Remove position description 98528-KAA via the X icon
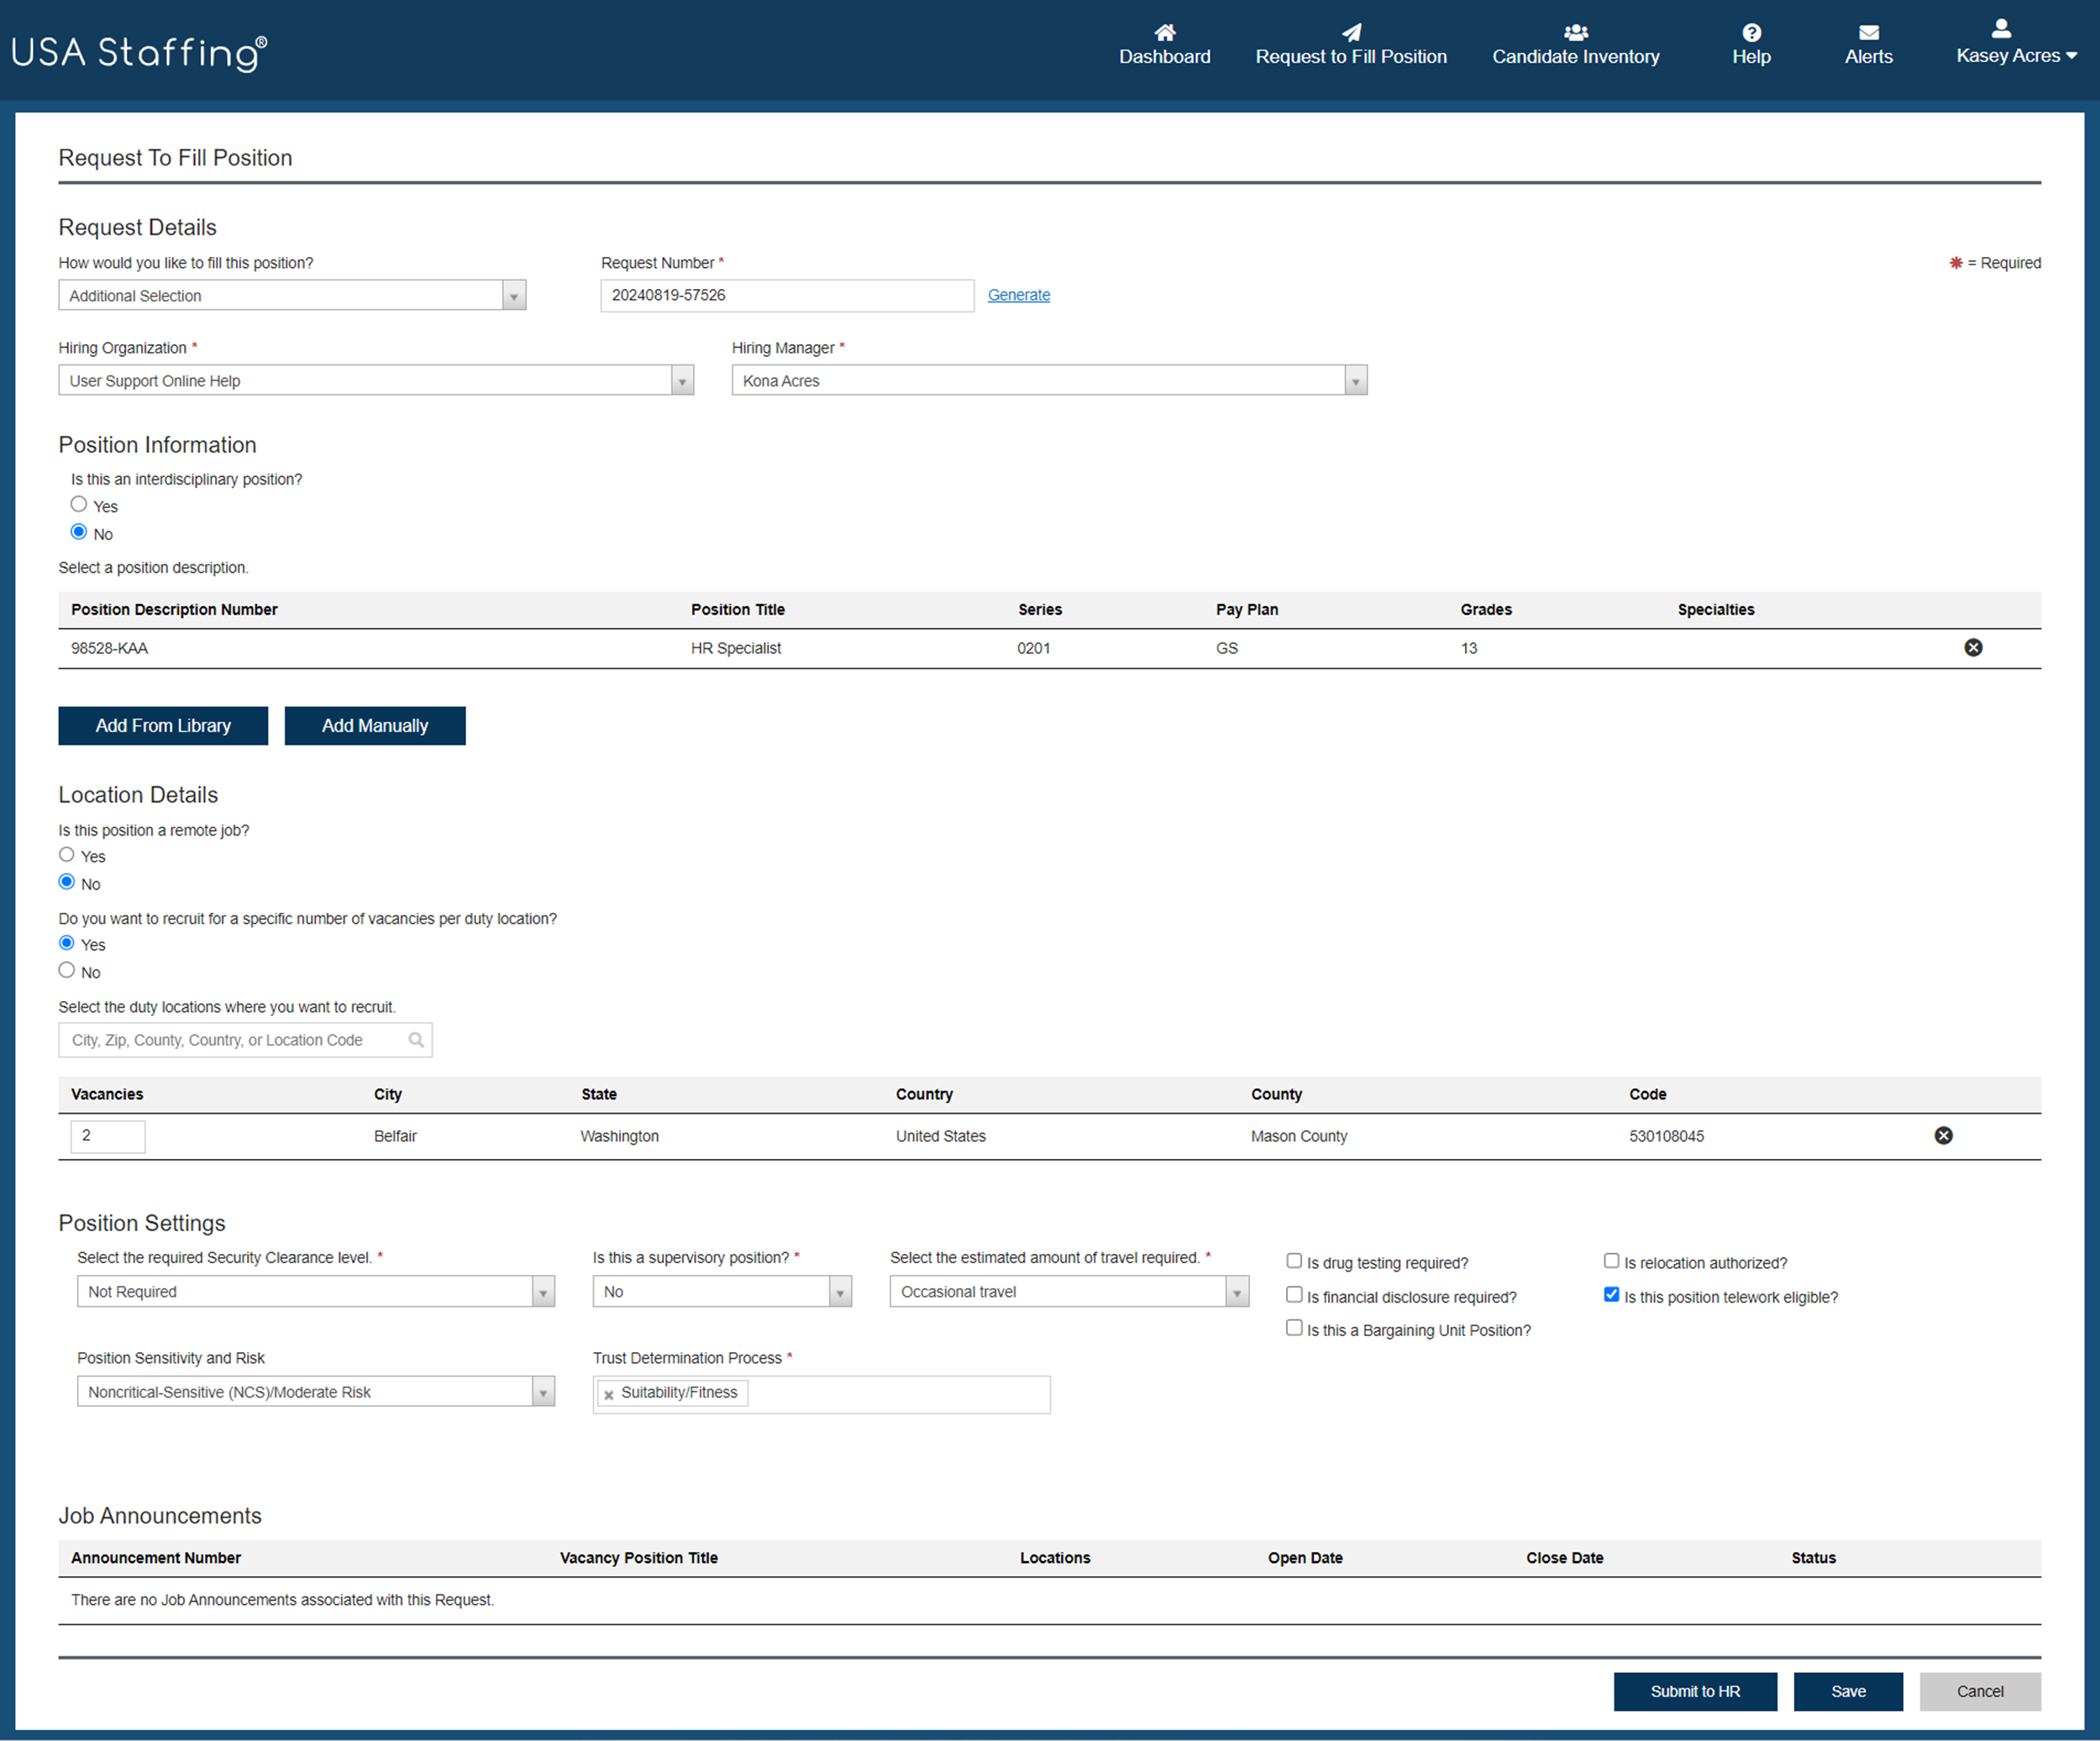This screenshot has height=1741, width=2100. coord(1973,647)
